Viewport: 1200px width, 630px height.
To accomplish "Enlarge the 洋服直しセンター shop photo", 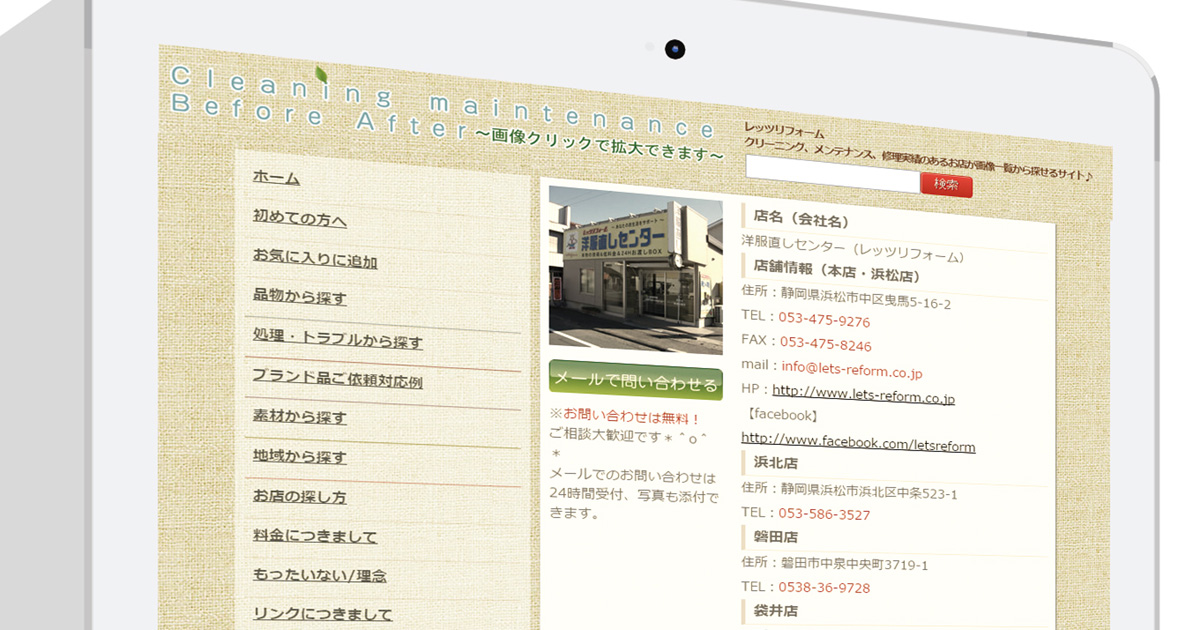I will coord(636,270).
